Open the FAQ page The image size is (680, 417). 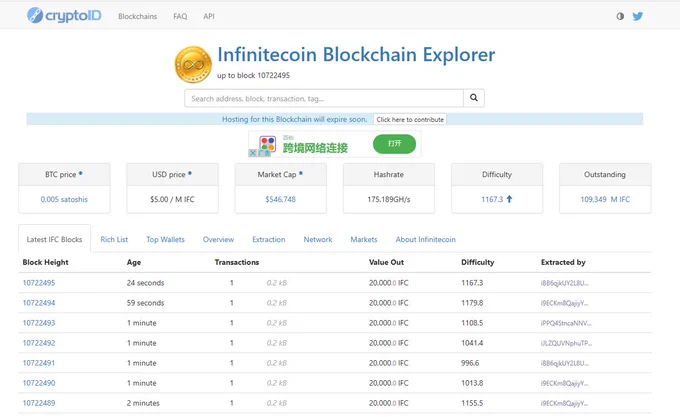tap(180, 16)
